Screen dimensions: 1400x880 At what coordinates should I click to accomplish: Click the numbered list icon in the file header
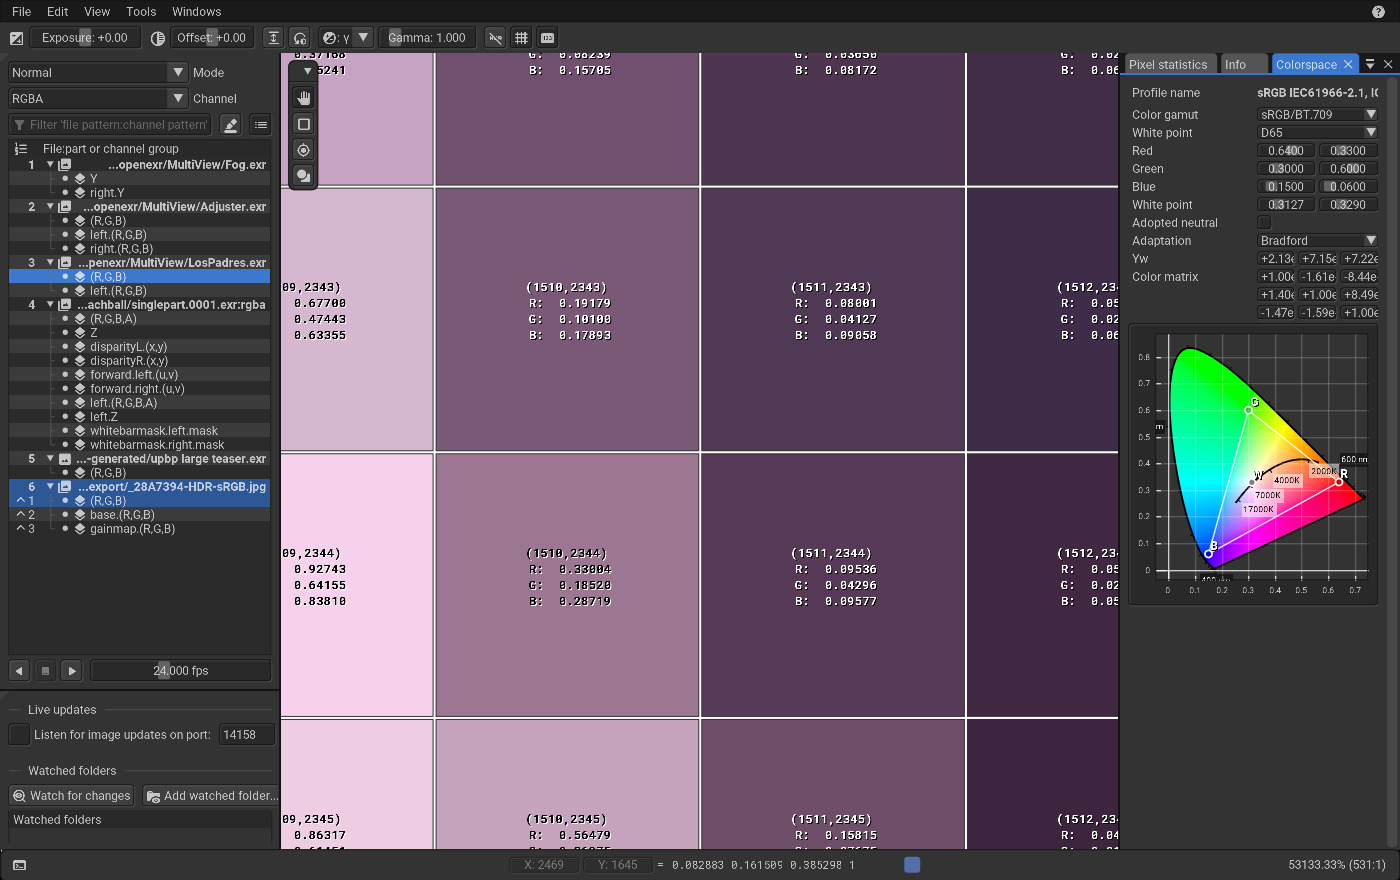(21, 149)
